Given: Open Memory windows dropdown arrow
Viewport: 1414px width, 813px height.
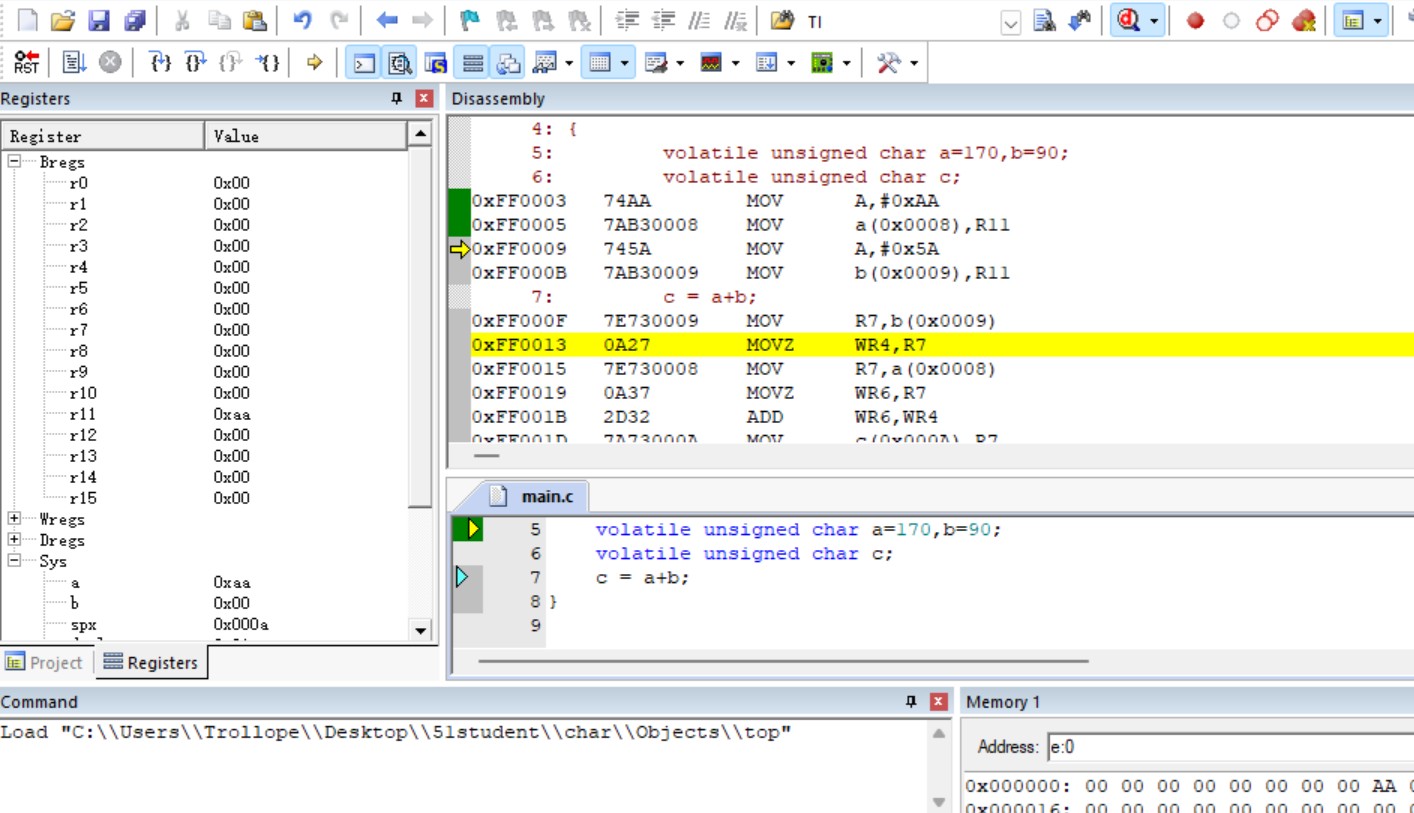Looking at the screenshot, I should [625, 63].
